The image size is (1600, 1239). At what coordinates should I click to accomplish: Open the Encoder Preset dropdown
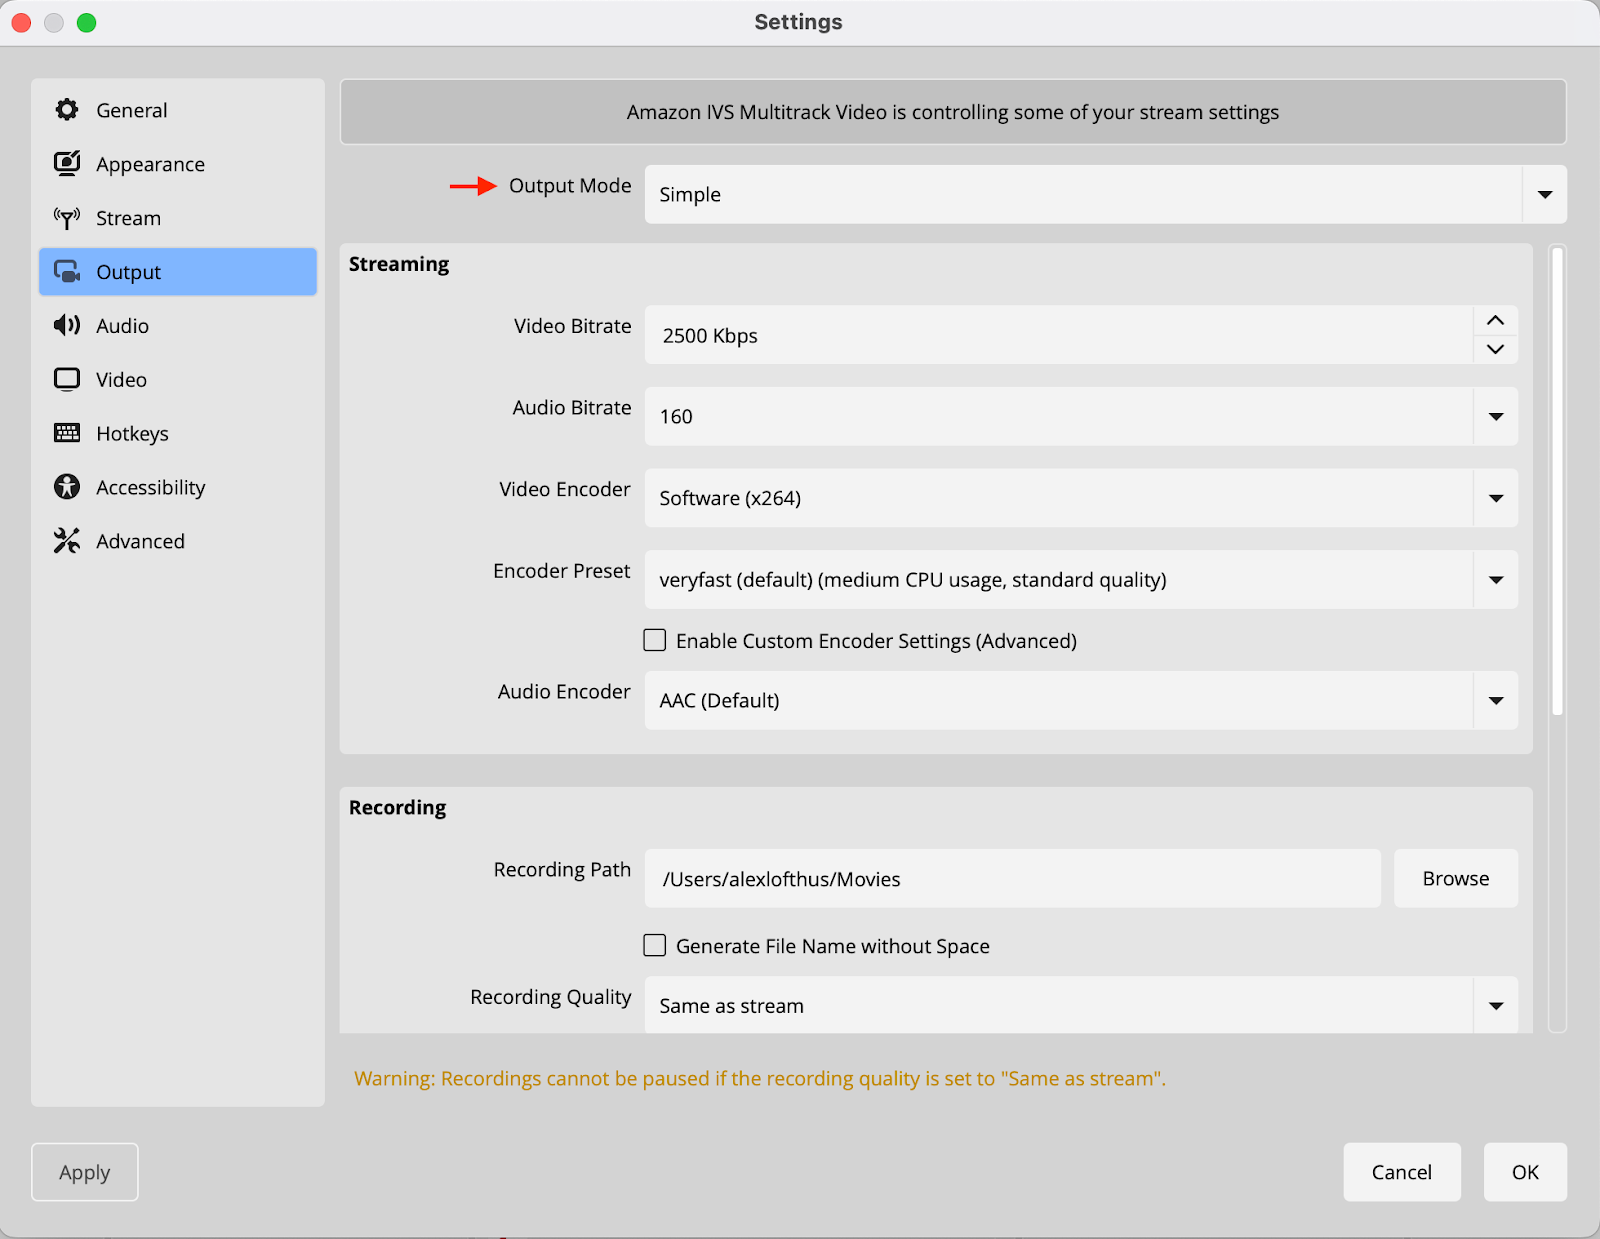point(1495,580)
